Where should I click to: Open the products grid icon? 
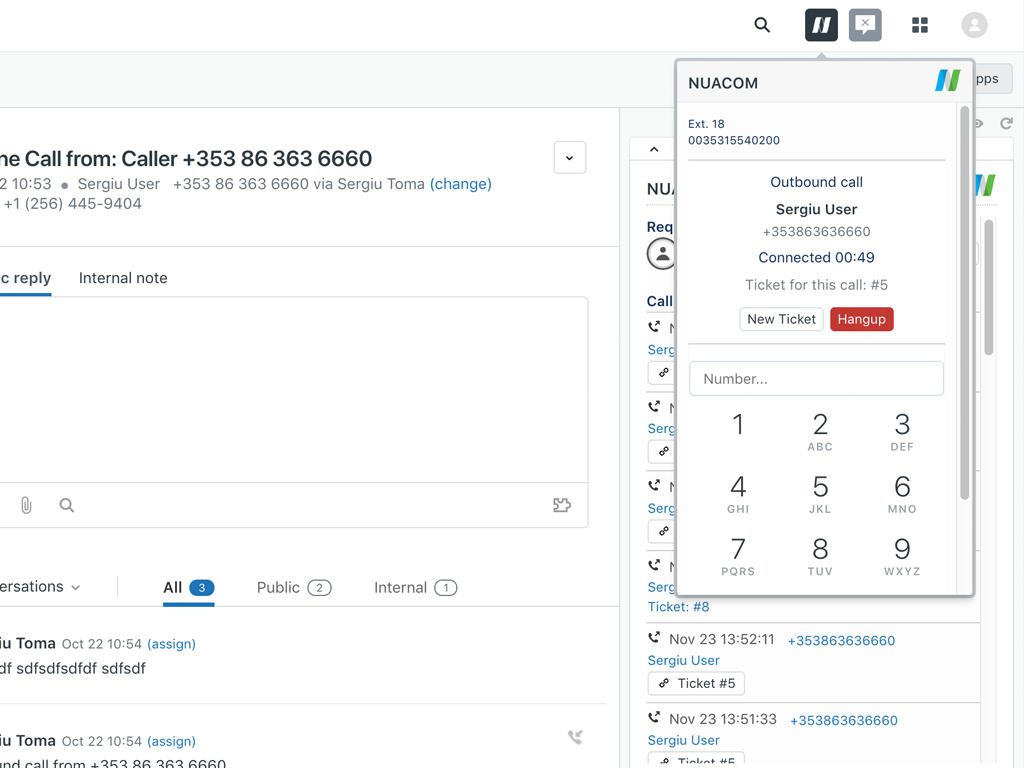tap(920, 25)
